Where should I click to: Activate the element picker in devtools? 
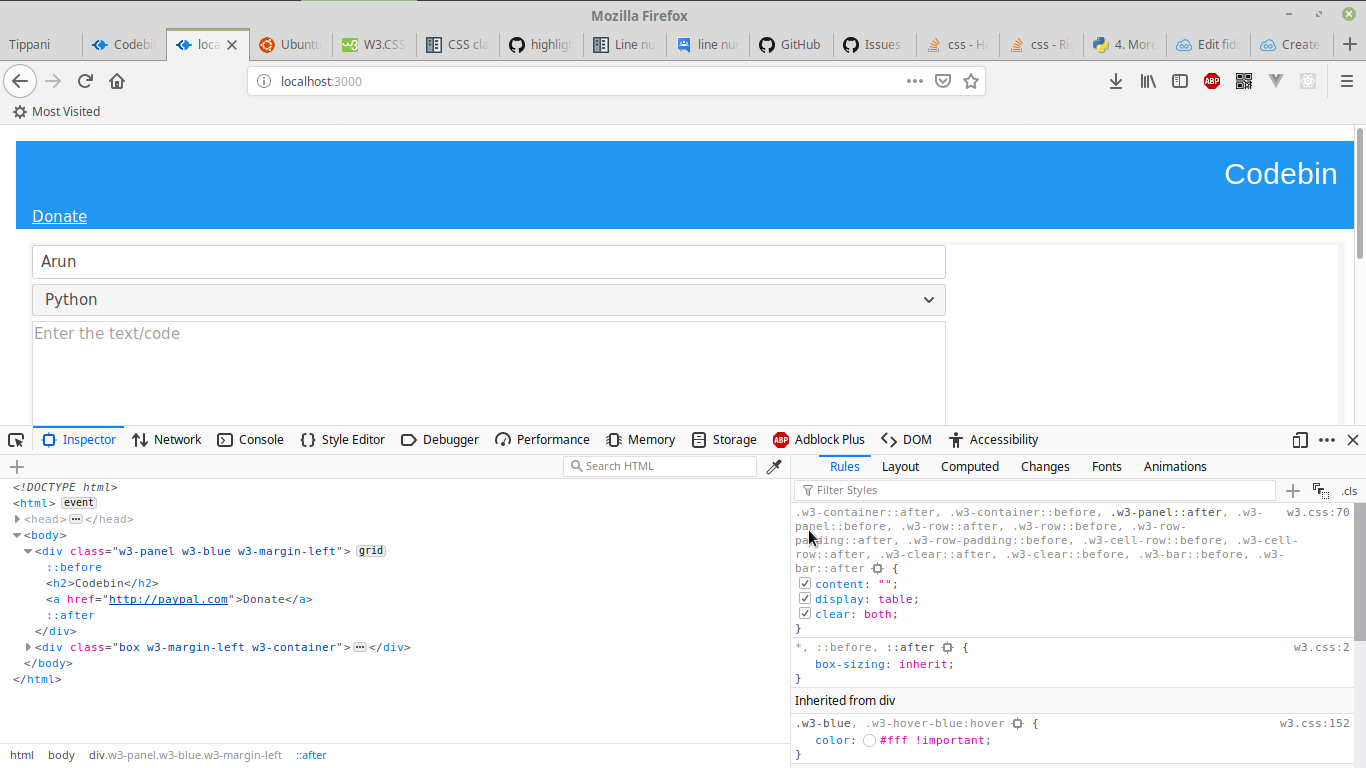point(16,440)
